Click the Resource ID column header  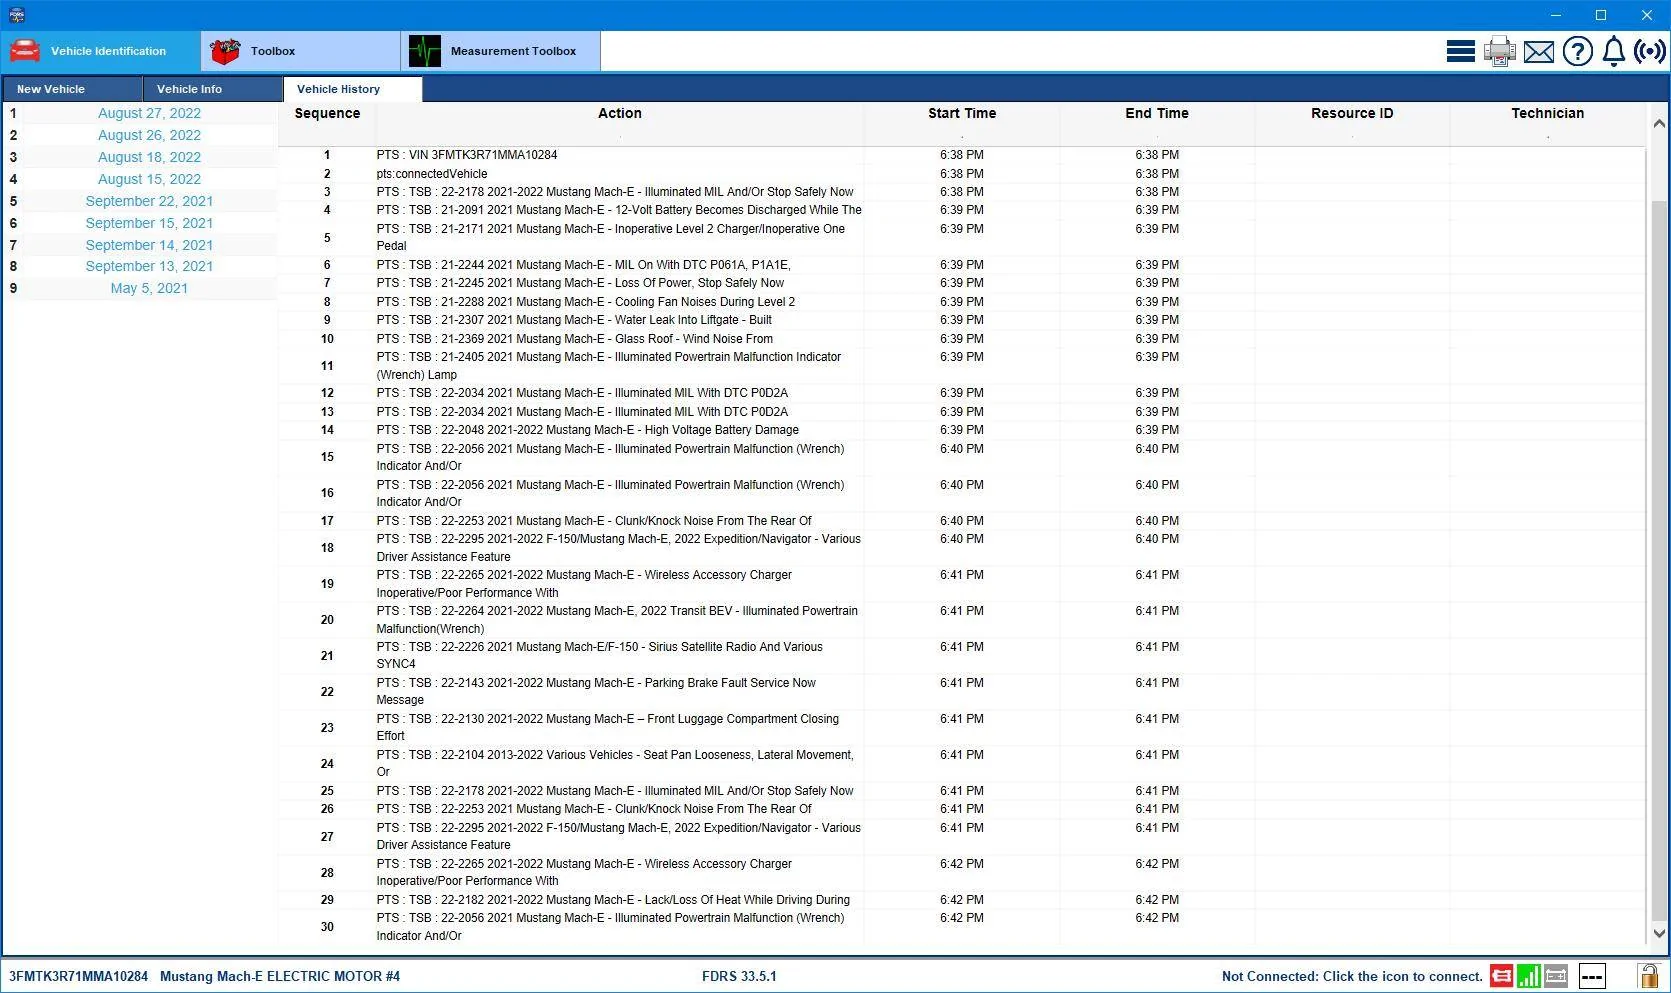coord(1352,113)
